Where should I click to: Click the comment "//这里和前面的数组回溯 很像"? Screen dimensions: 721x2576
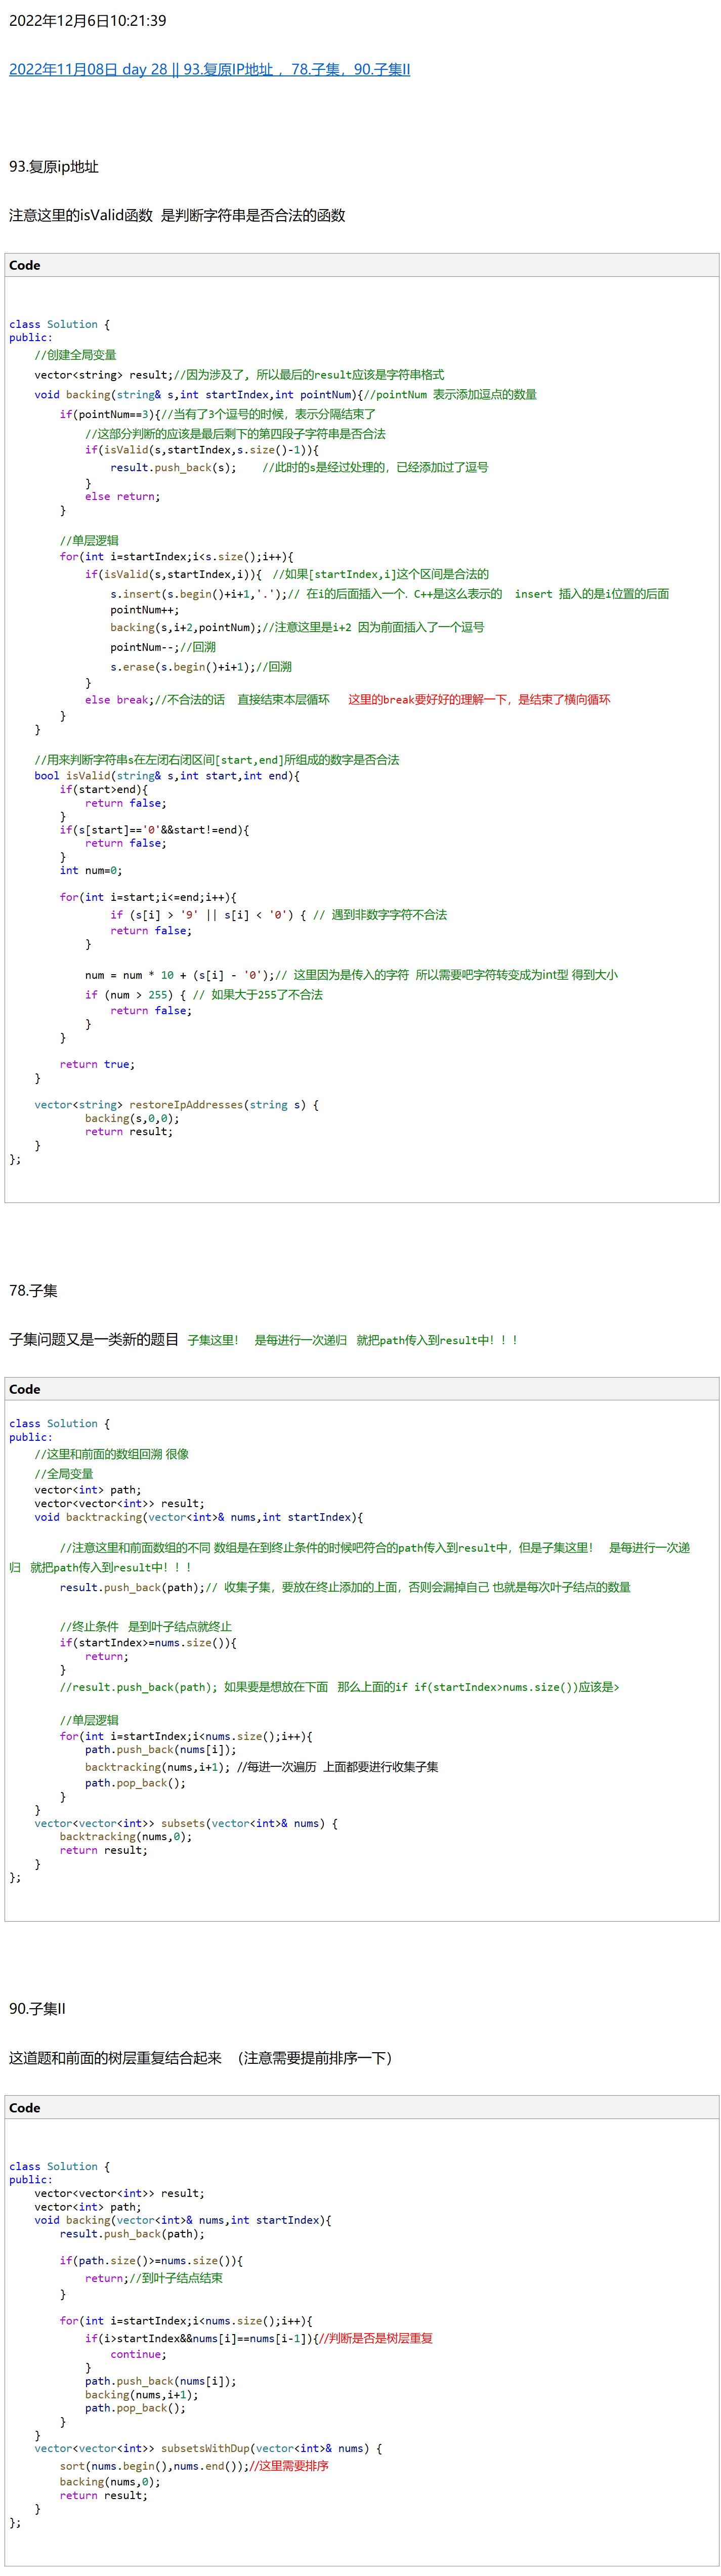coord(111,1454)
